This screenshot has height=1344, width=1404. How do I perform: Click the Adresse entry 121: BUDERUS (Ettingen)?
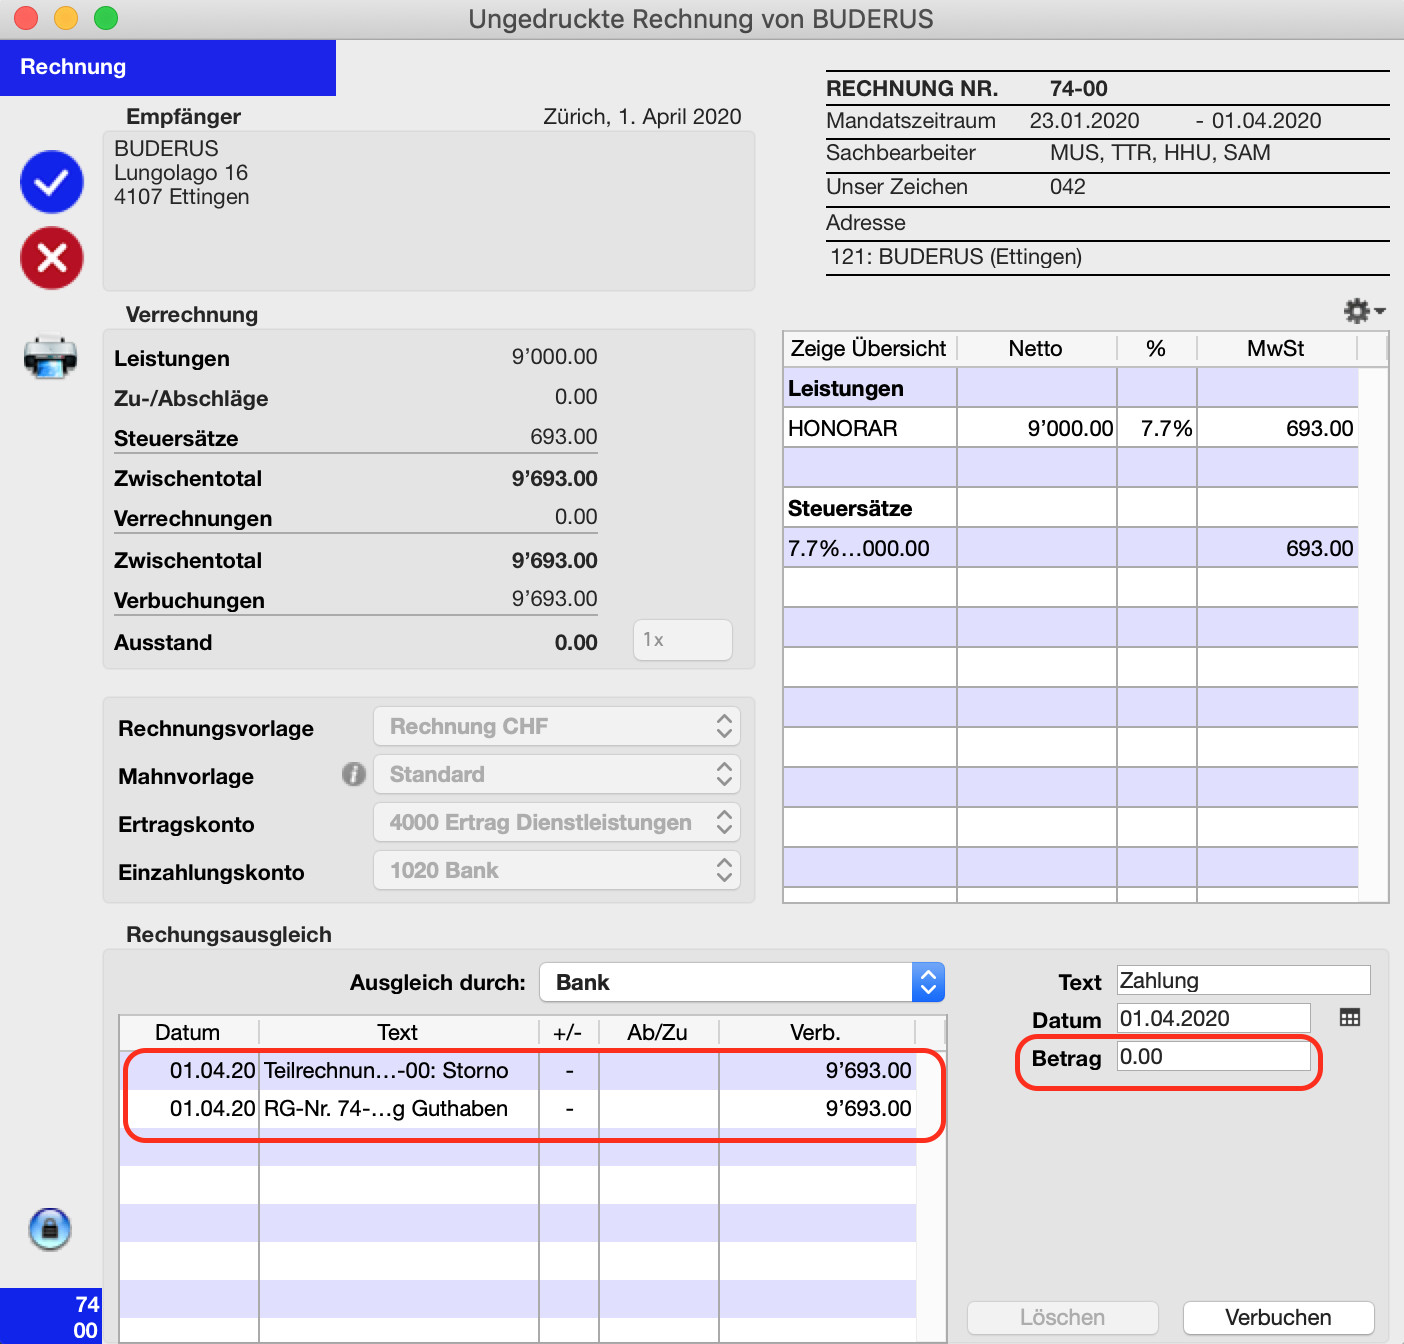point(956,257)
